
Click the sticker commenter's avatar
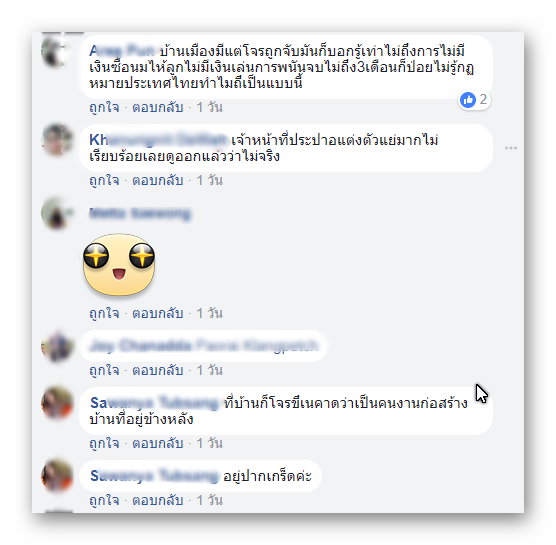57,213
